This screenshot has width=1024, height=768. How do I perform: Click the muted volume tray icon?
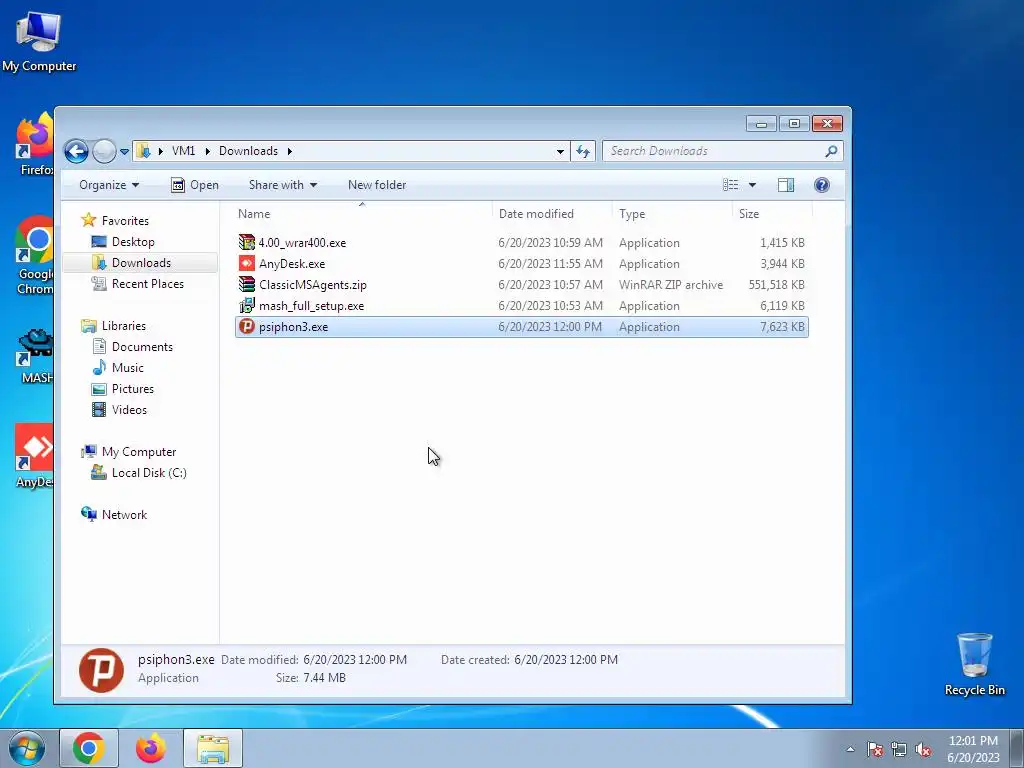click(x=923, y=750)
